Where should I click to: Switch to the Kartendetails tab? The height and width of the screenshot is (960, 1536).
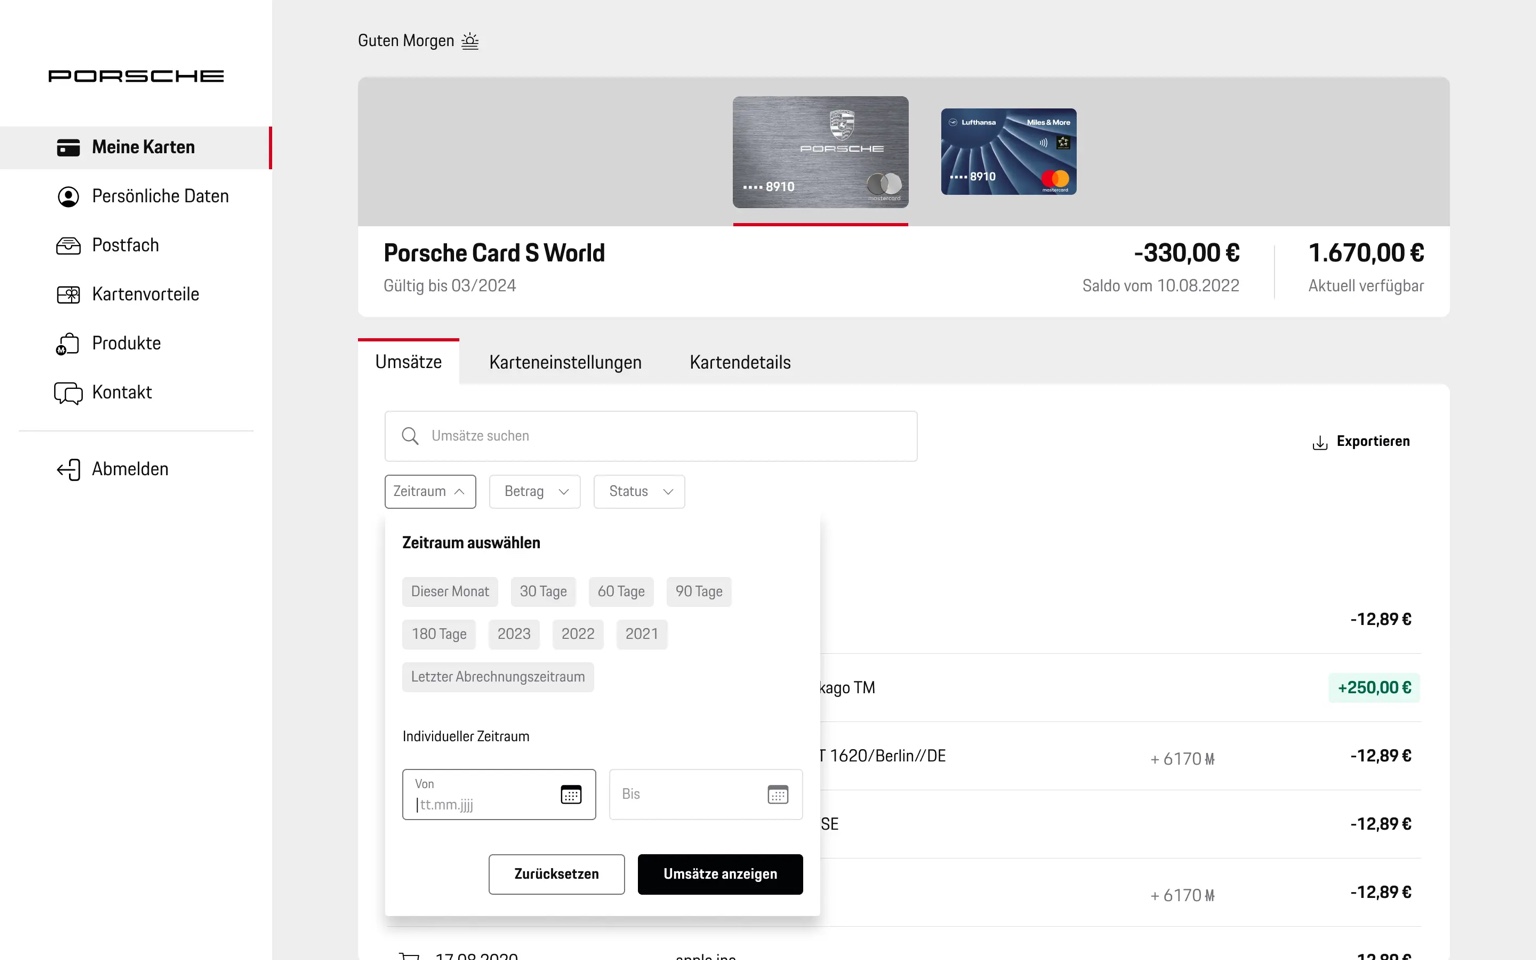click(x=740, y=363)
